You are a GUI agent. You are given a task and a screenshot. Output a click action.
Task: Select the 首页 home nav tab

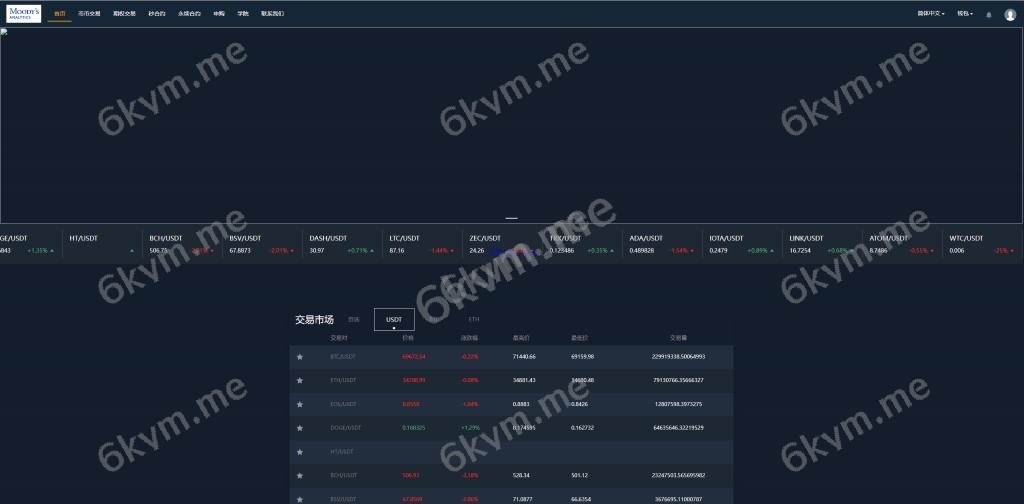point(59,14)
